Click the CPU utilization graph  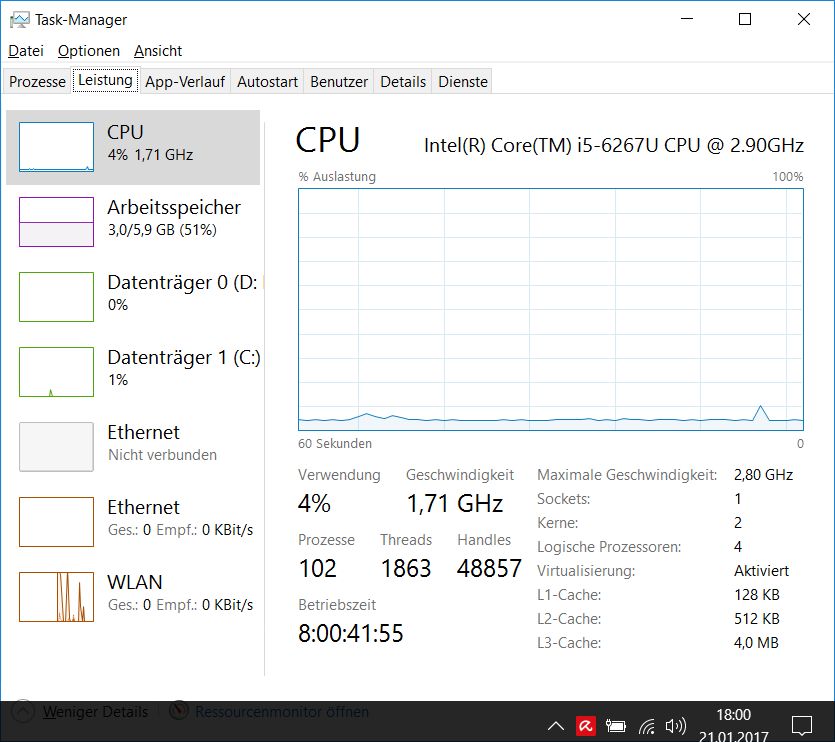point(551,309)
